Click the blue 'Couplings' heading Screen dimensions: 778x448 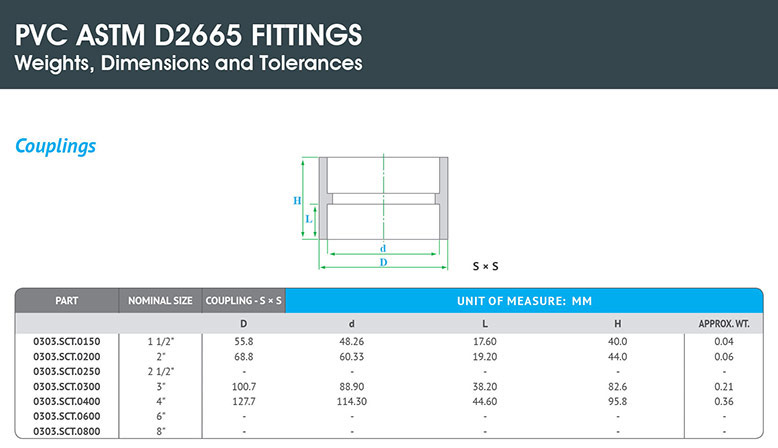click(x=56, y=146)
